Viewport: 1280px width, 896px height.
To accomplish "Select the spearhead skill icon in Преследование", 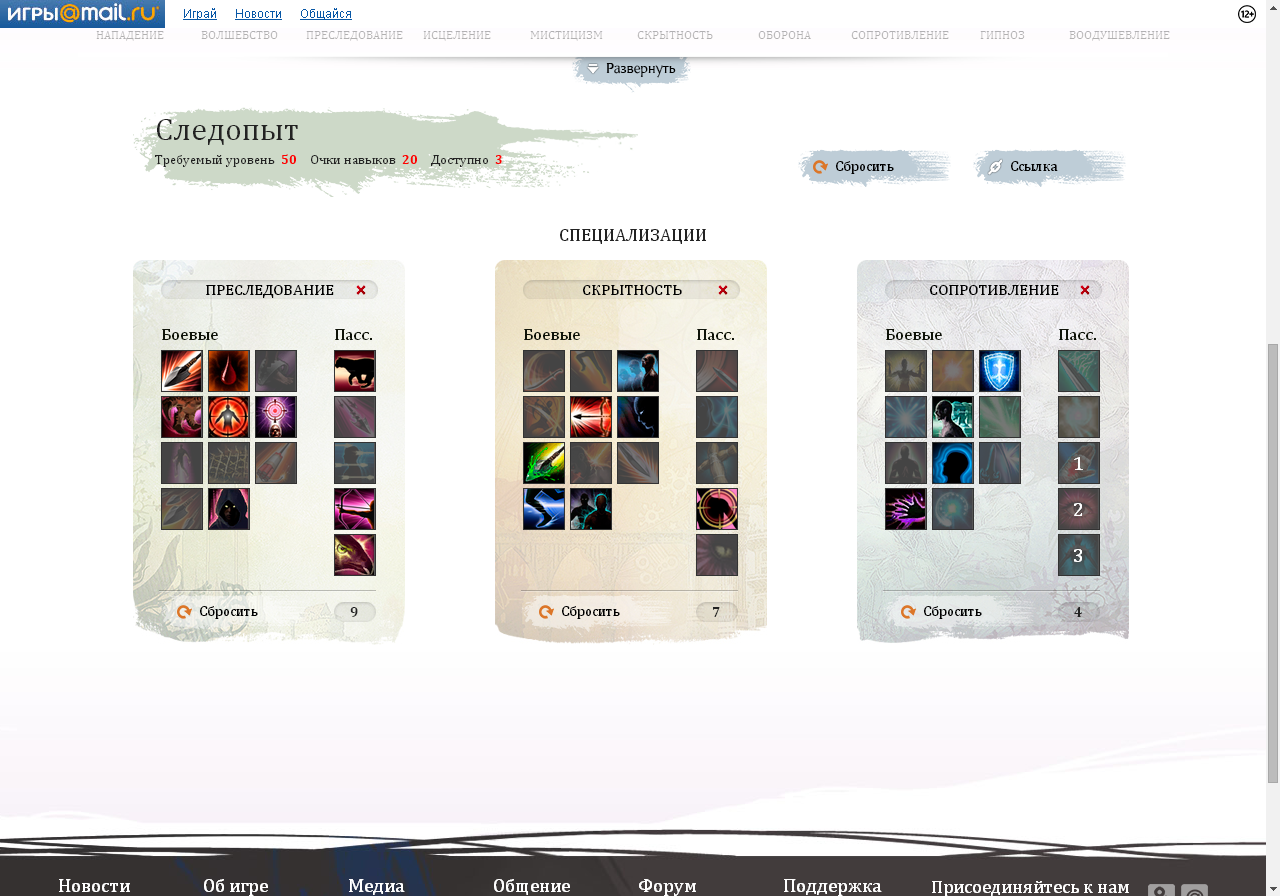I will (182, 371).
